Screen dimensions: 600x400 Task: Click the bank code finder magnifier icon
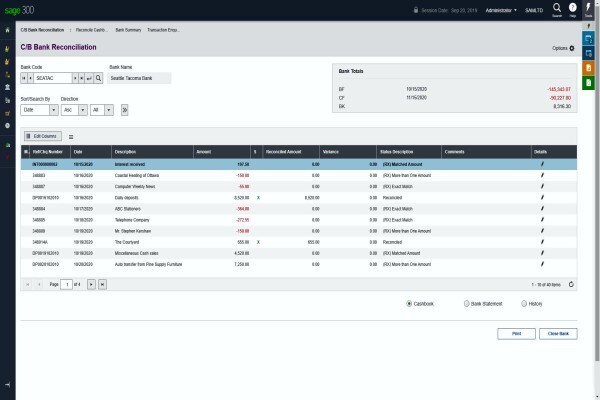[98, 78]
